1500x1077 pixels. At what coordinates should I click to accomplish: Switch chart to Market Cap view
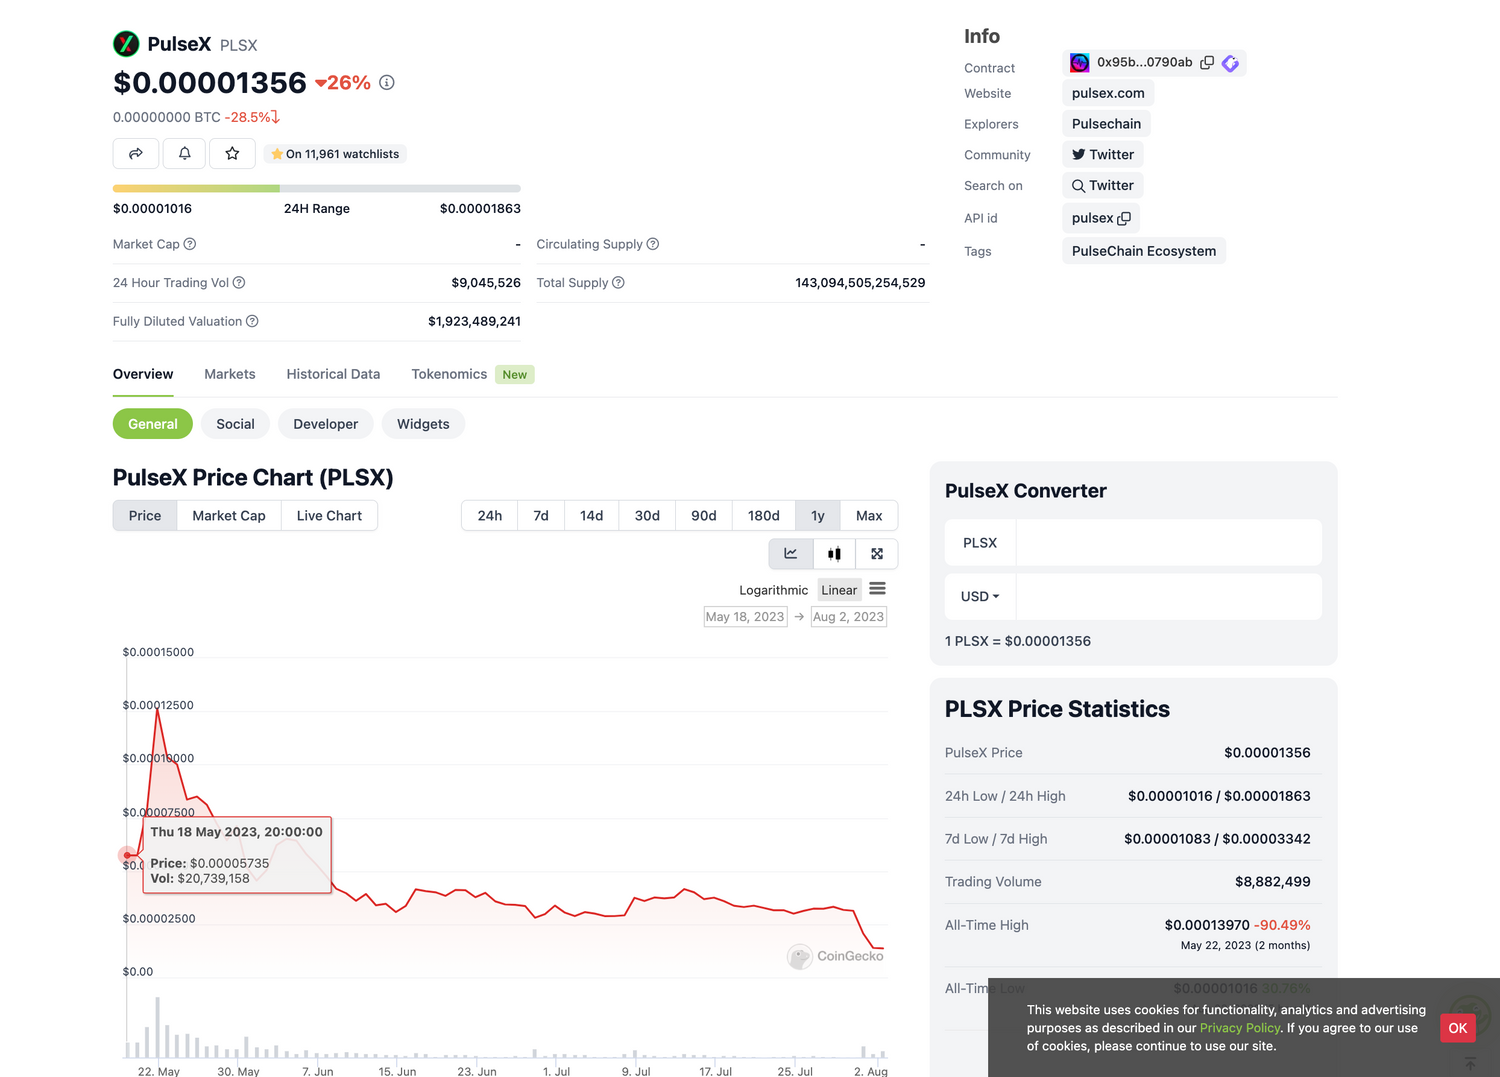pyautogui.click(x=228, y=516)
